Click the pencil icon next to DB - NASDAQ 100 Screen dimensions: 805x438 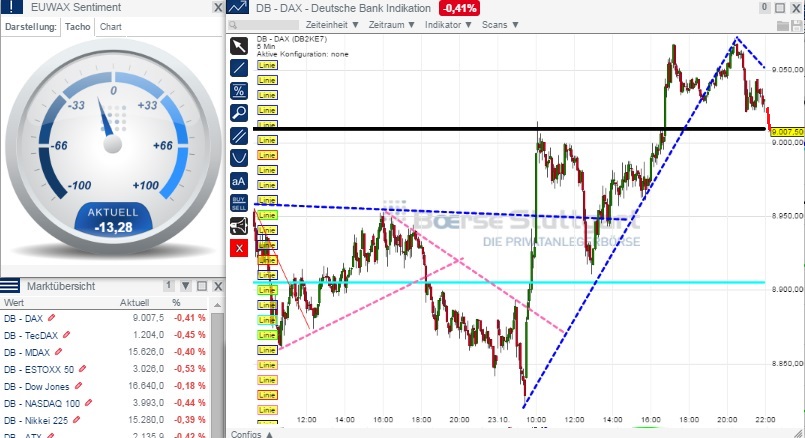88,403
